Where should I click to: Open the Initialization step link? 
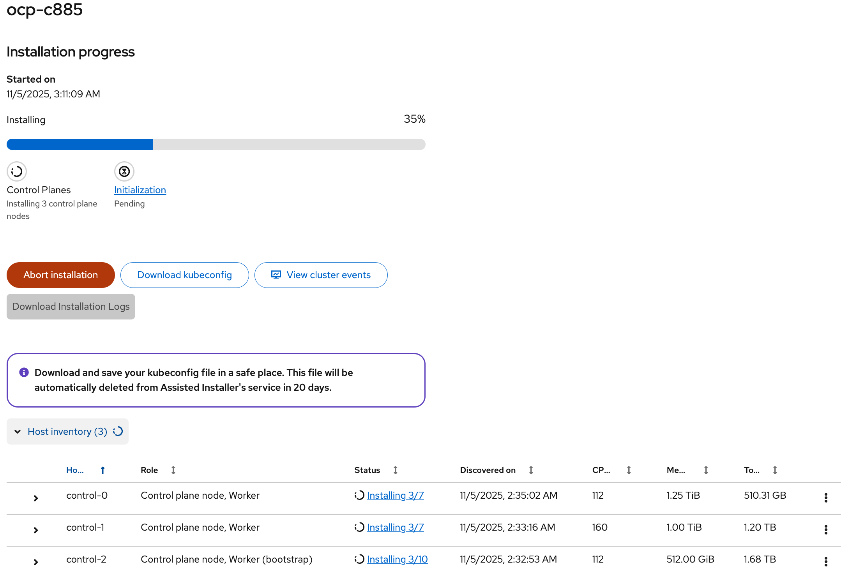coord(140,190)
